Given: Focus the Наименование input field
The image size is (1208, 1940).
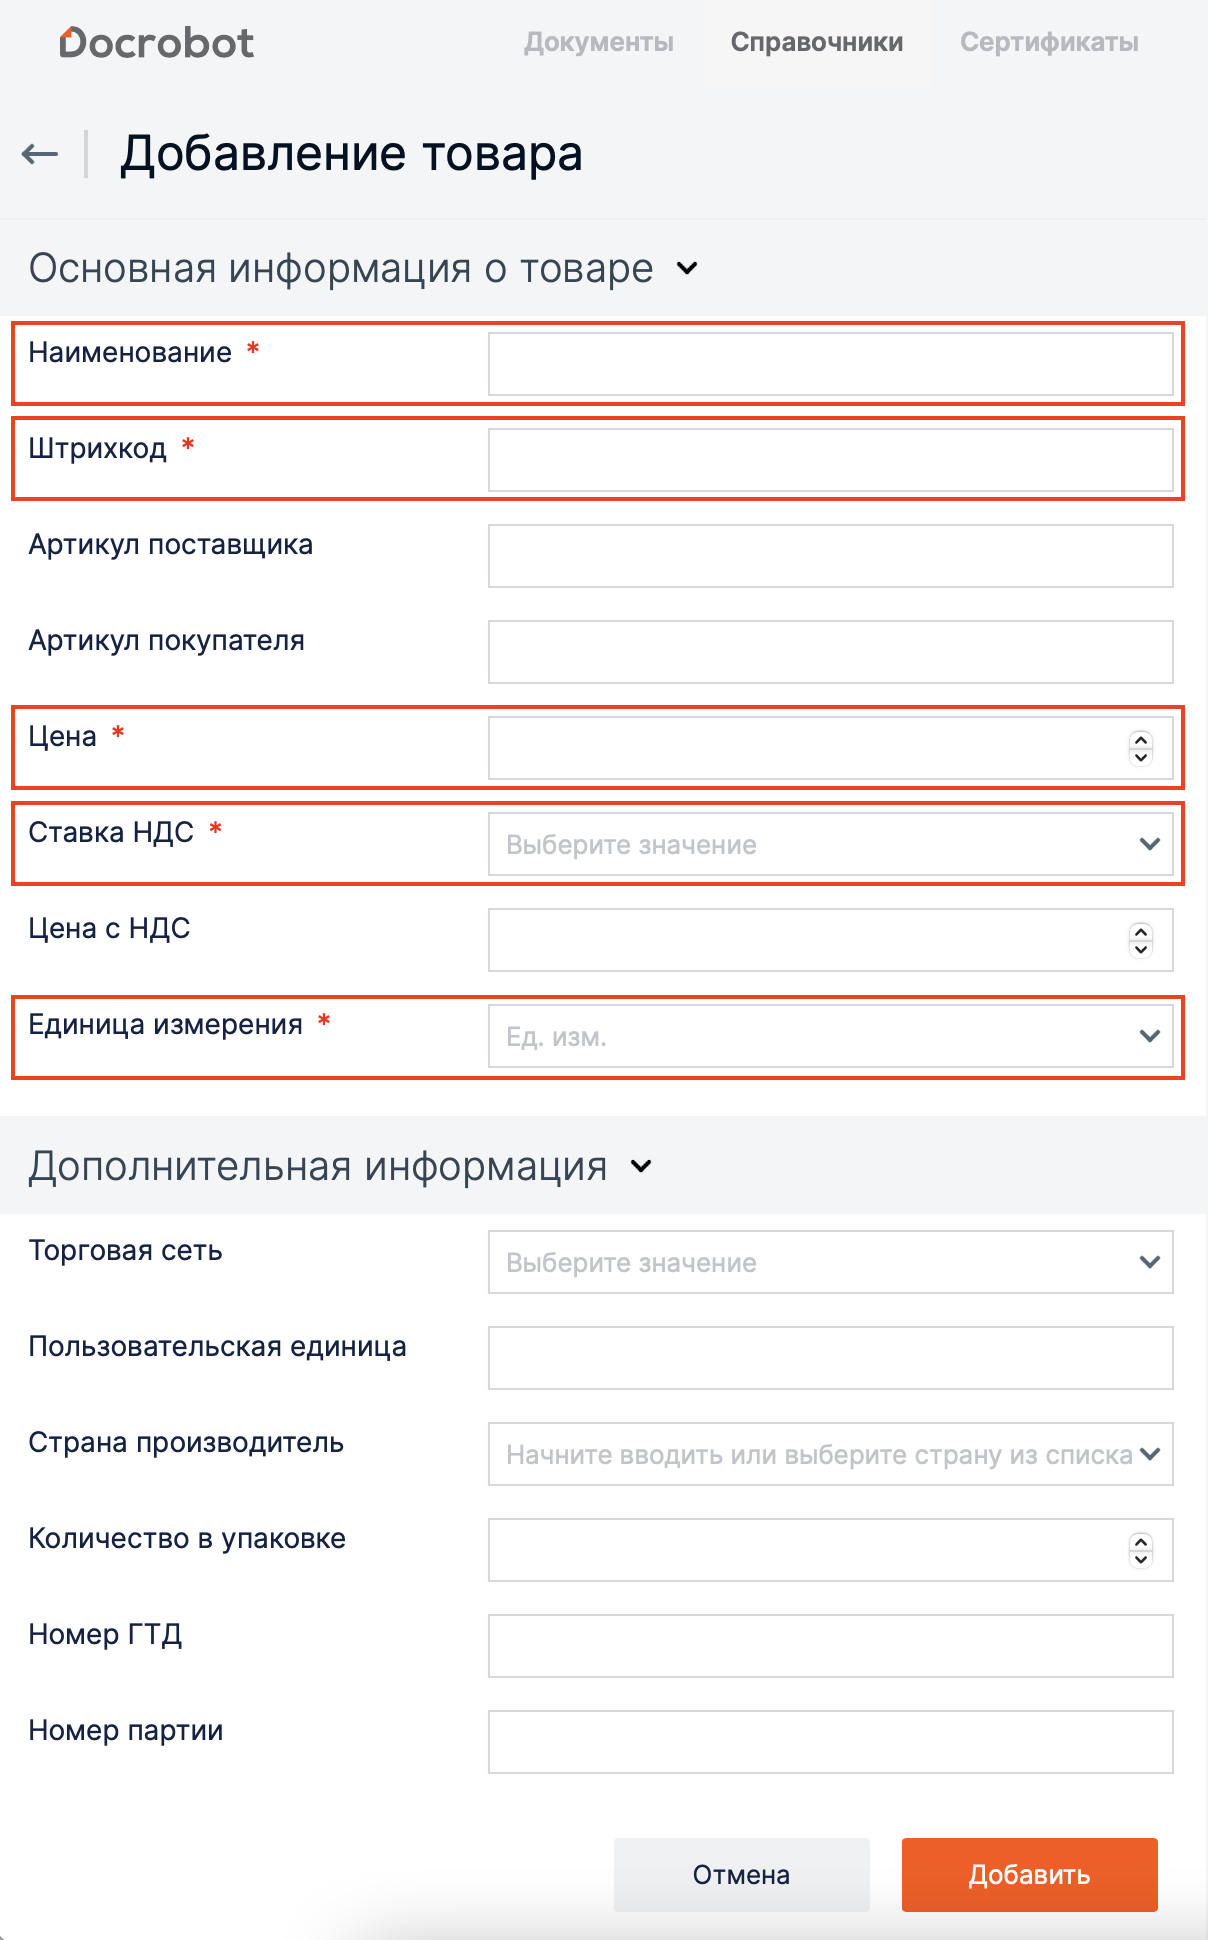Looking at the screenshot, I should coord(830,364).
